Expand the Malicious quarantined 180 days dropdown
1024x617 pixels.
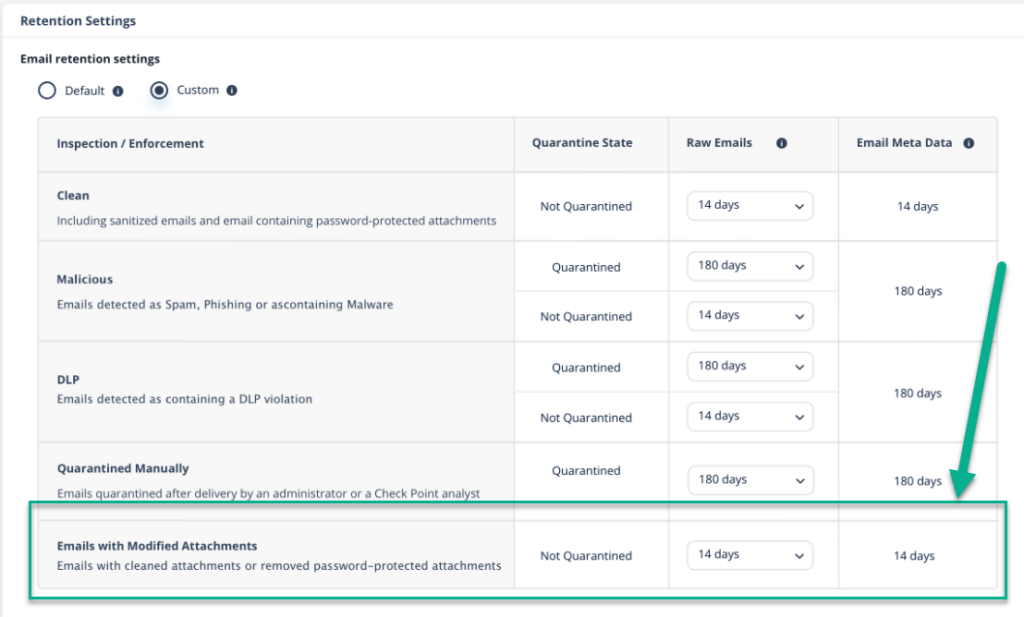coord(749,265)
